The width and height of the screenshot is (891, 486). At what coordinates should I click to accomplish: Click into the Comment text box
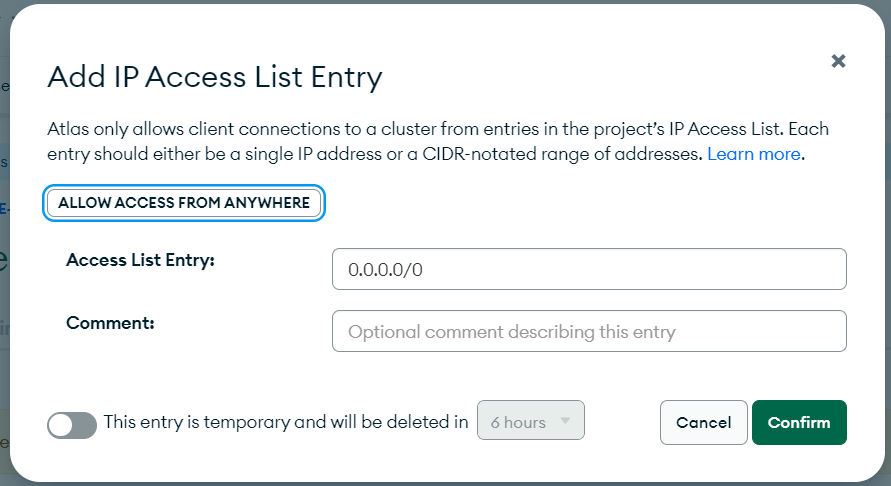[x=589, y=331]
